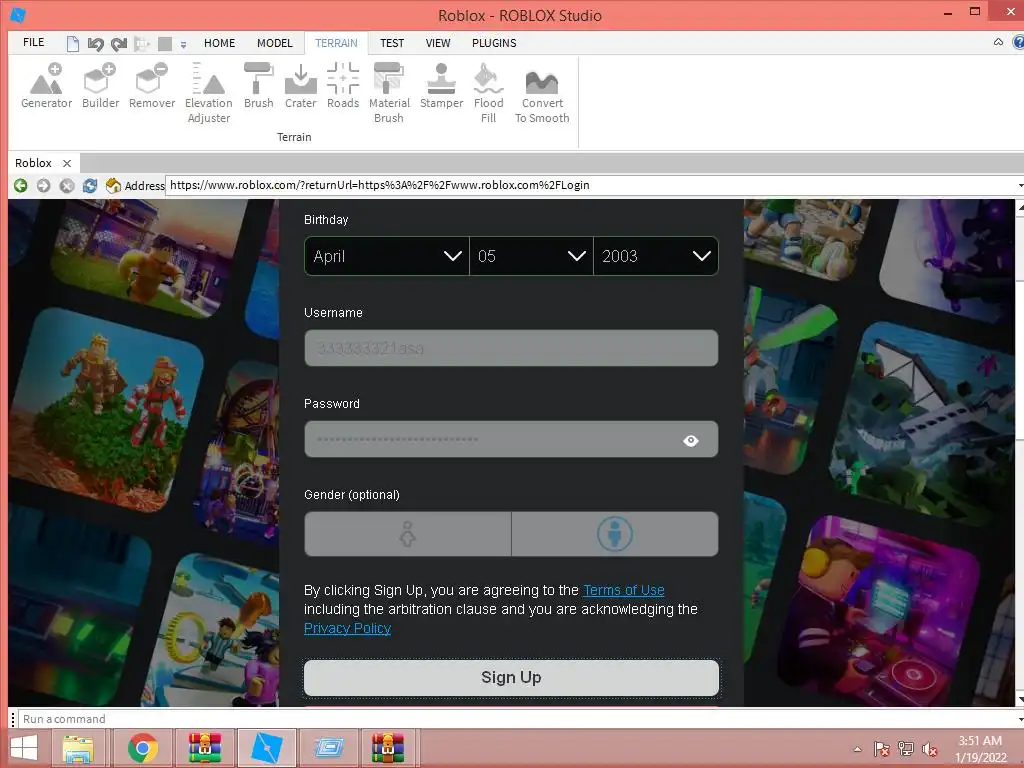Screen dimensions: 1024x768
Task: Toggle password visibility eye icon
Action: tap(691, 441)
